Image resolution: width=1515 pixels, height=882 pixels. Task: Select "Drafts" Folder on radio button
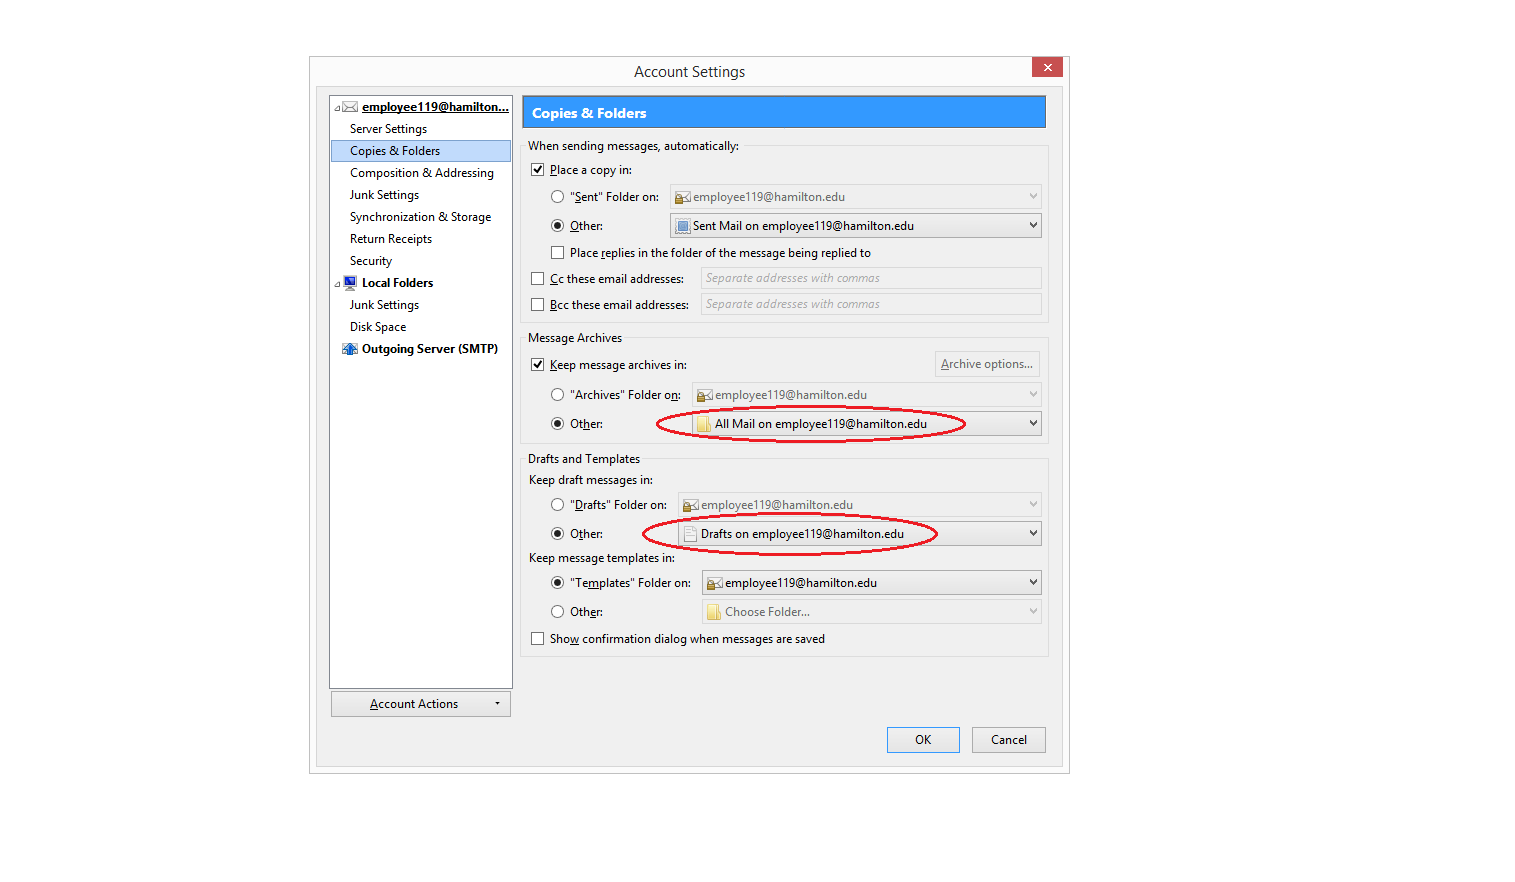558,505
